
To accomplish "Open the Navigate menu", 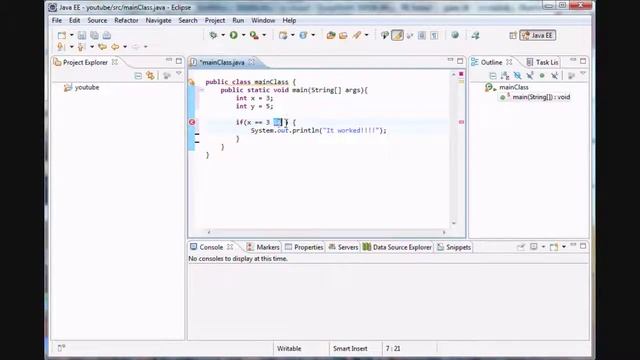I will (158, 20).
